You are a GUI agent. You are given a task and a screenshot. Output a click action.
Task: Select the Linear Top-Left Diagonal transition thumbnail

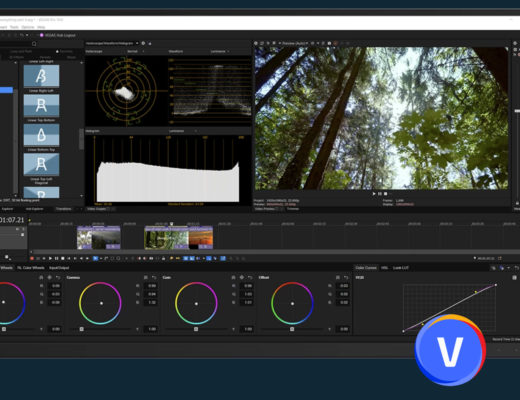pos(41,164)
